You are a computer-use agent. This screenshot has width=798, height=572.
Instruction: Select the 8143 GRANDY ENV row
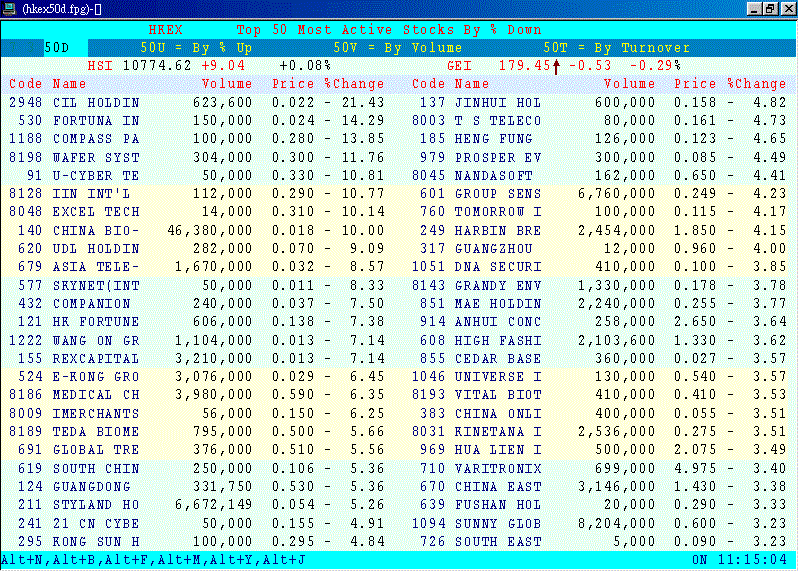click(599, 285)
